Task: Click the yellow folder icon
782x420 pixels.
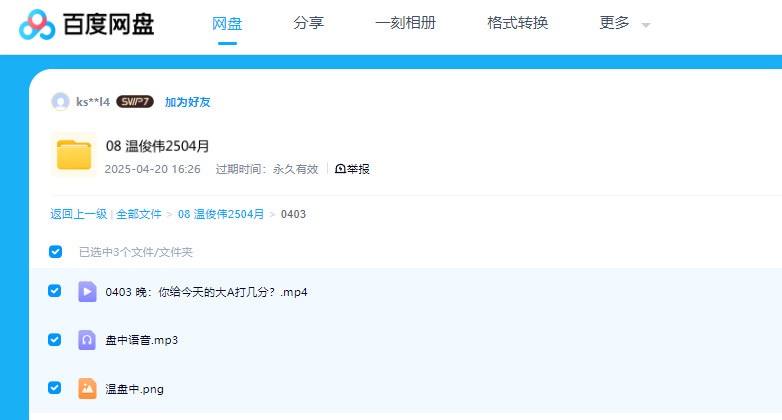Action: (x=73, y=155)
